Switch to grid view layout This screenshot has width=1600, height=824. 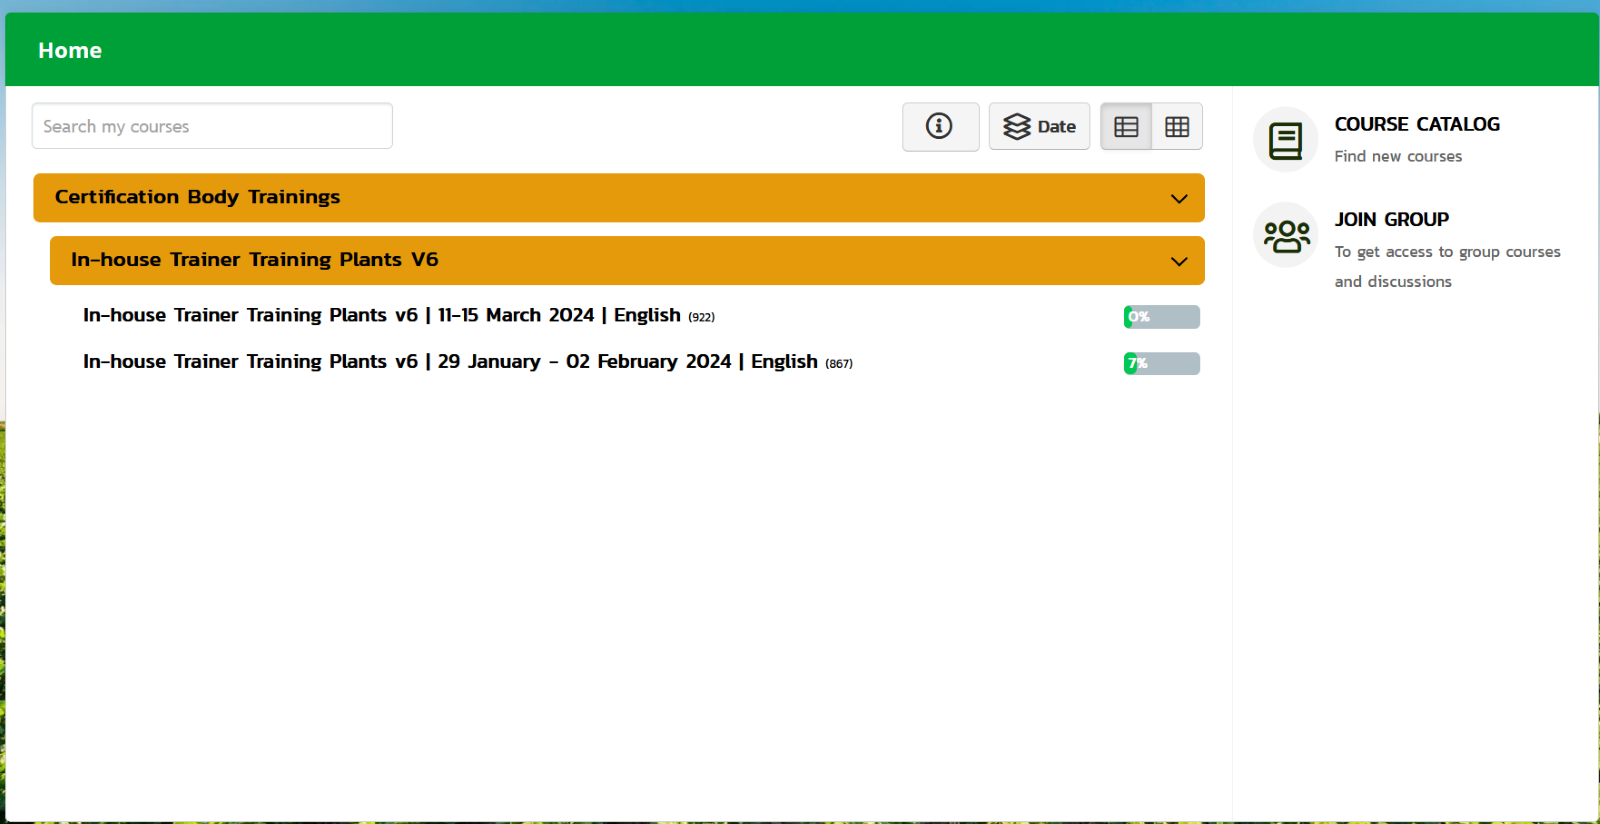tap(1177, 127)
